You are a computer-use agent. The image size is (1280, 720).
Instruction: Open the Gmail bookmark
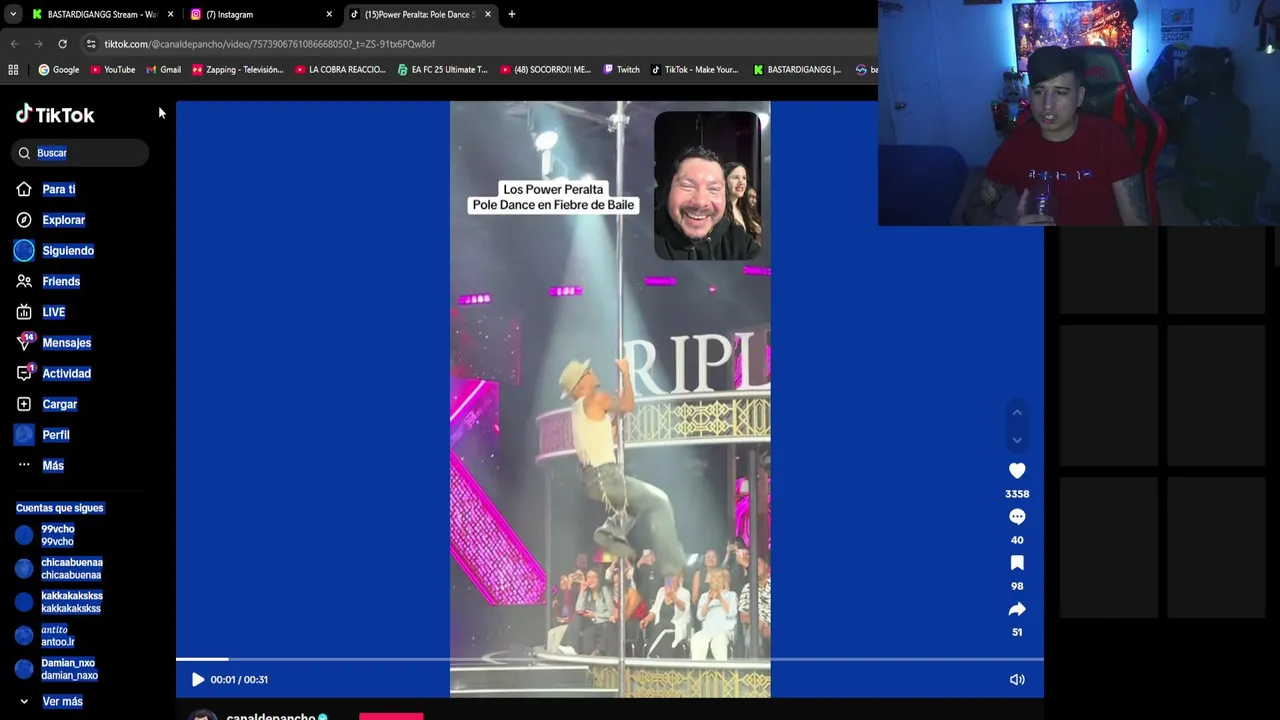click(x=163, y=70)
